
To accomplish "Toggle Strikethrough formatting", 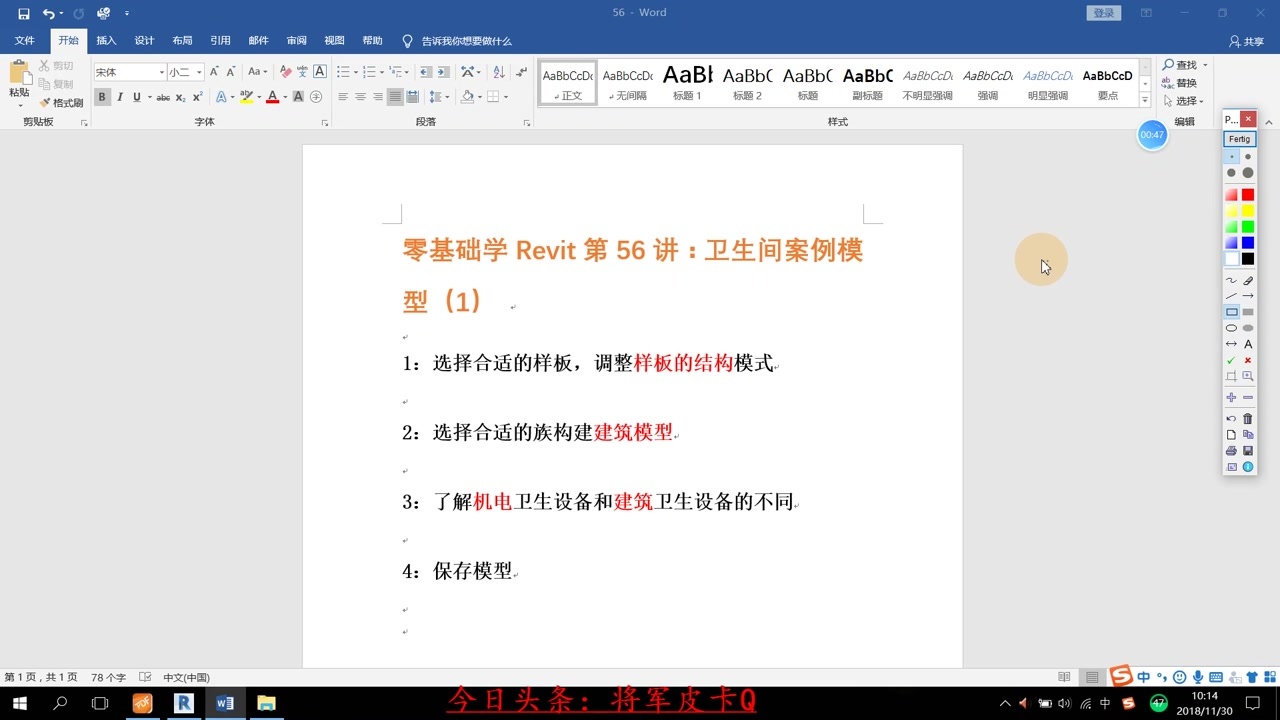I will pos(163,97).
